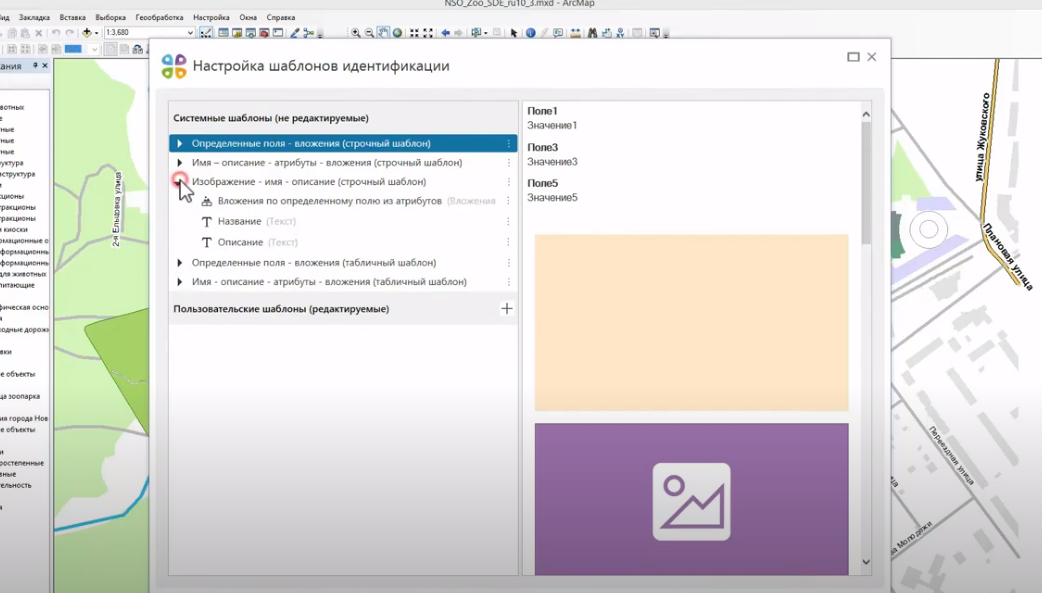Select the Select Elements black arrow tool

point(514,33)
